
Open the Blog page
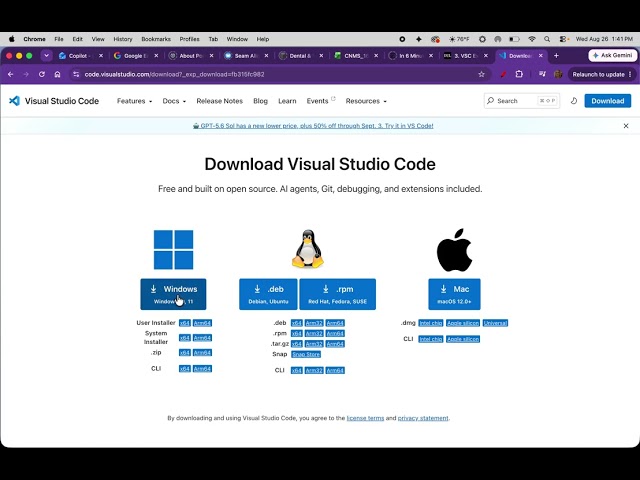[260, 101]
